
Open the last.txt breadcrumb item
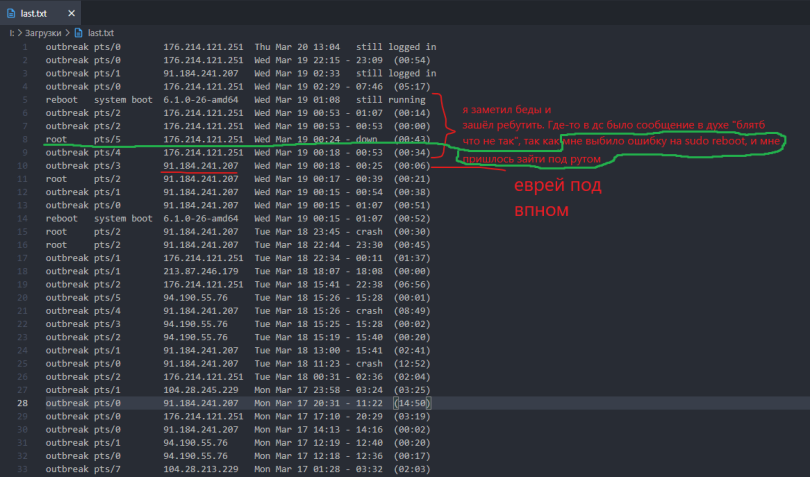[101, 33]
